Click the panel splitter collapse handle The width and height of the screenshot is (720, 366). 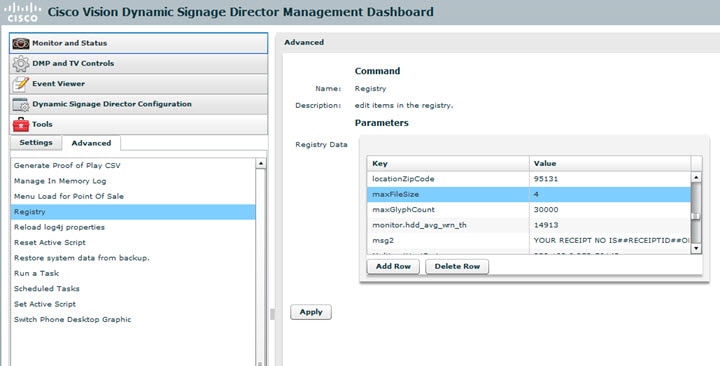click(x=272, y=314)
